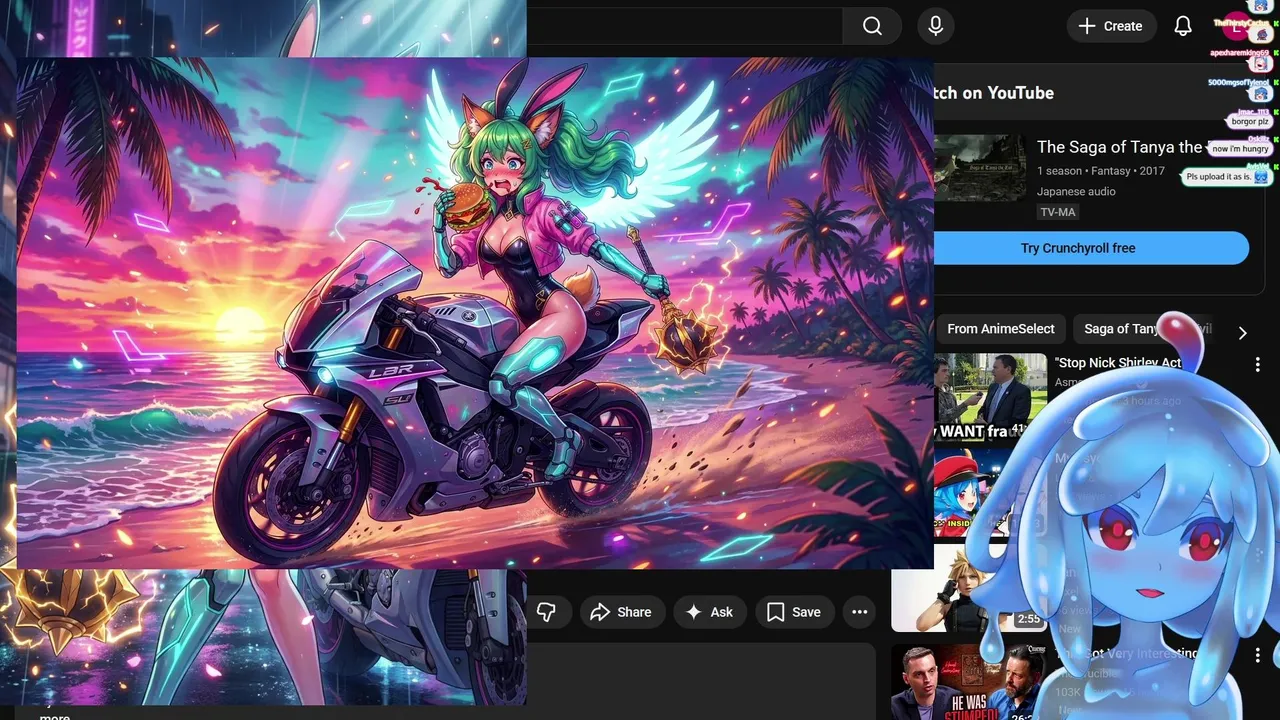Share this video
Viewport: 1280px width, 720px height.
coord(621,612)
